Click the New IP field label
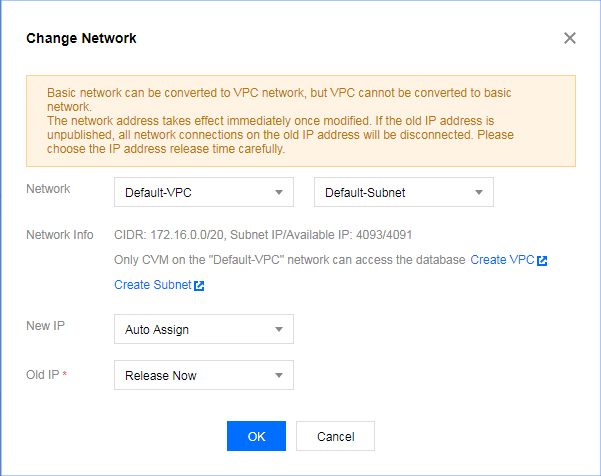 click(x=44, y=328)
